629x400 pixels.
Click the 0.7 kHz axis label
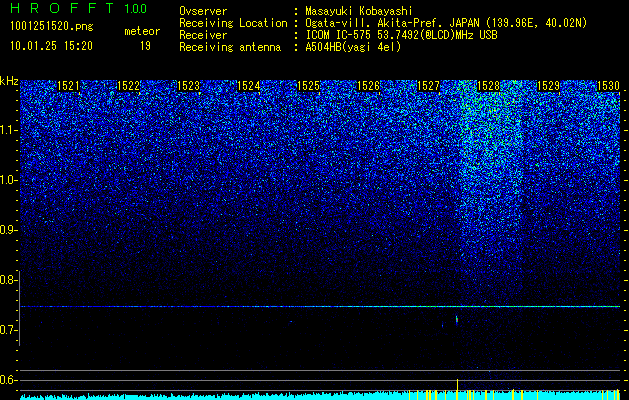point(9,330)
